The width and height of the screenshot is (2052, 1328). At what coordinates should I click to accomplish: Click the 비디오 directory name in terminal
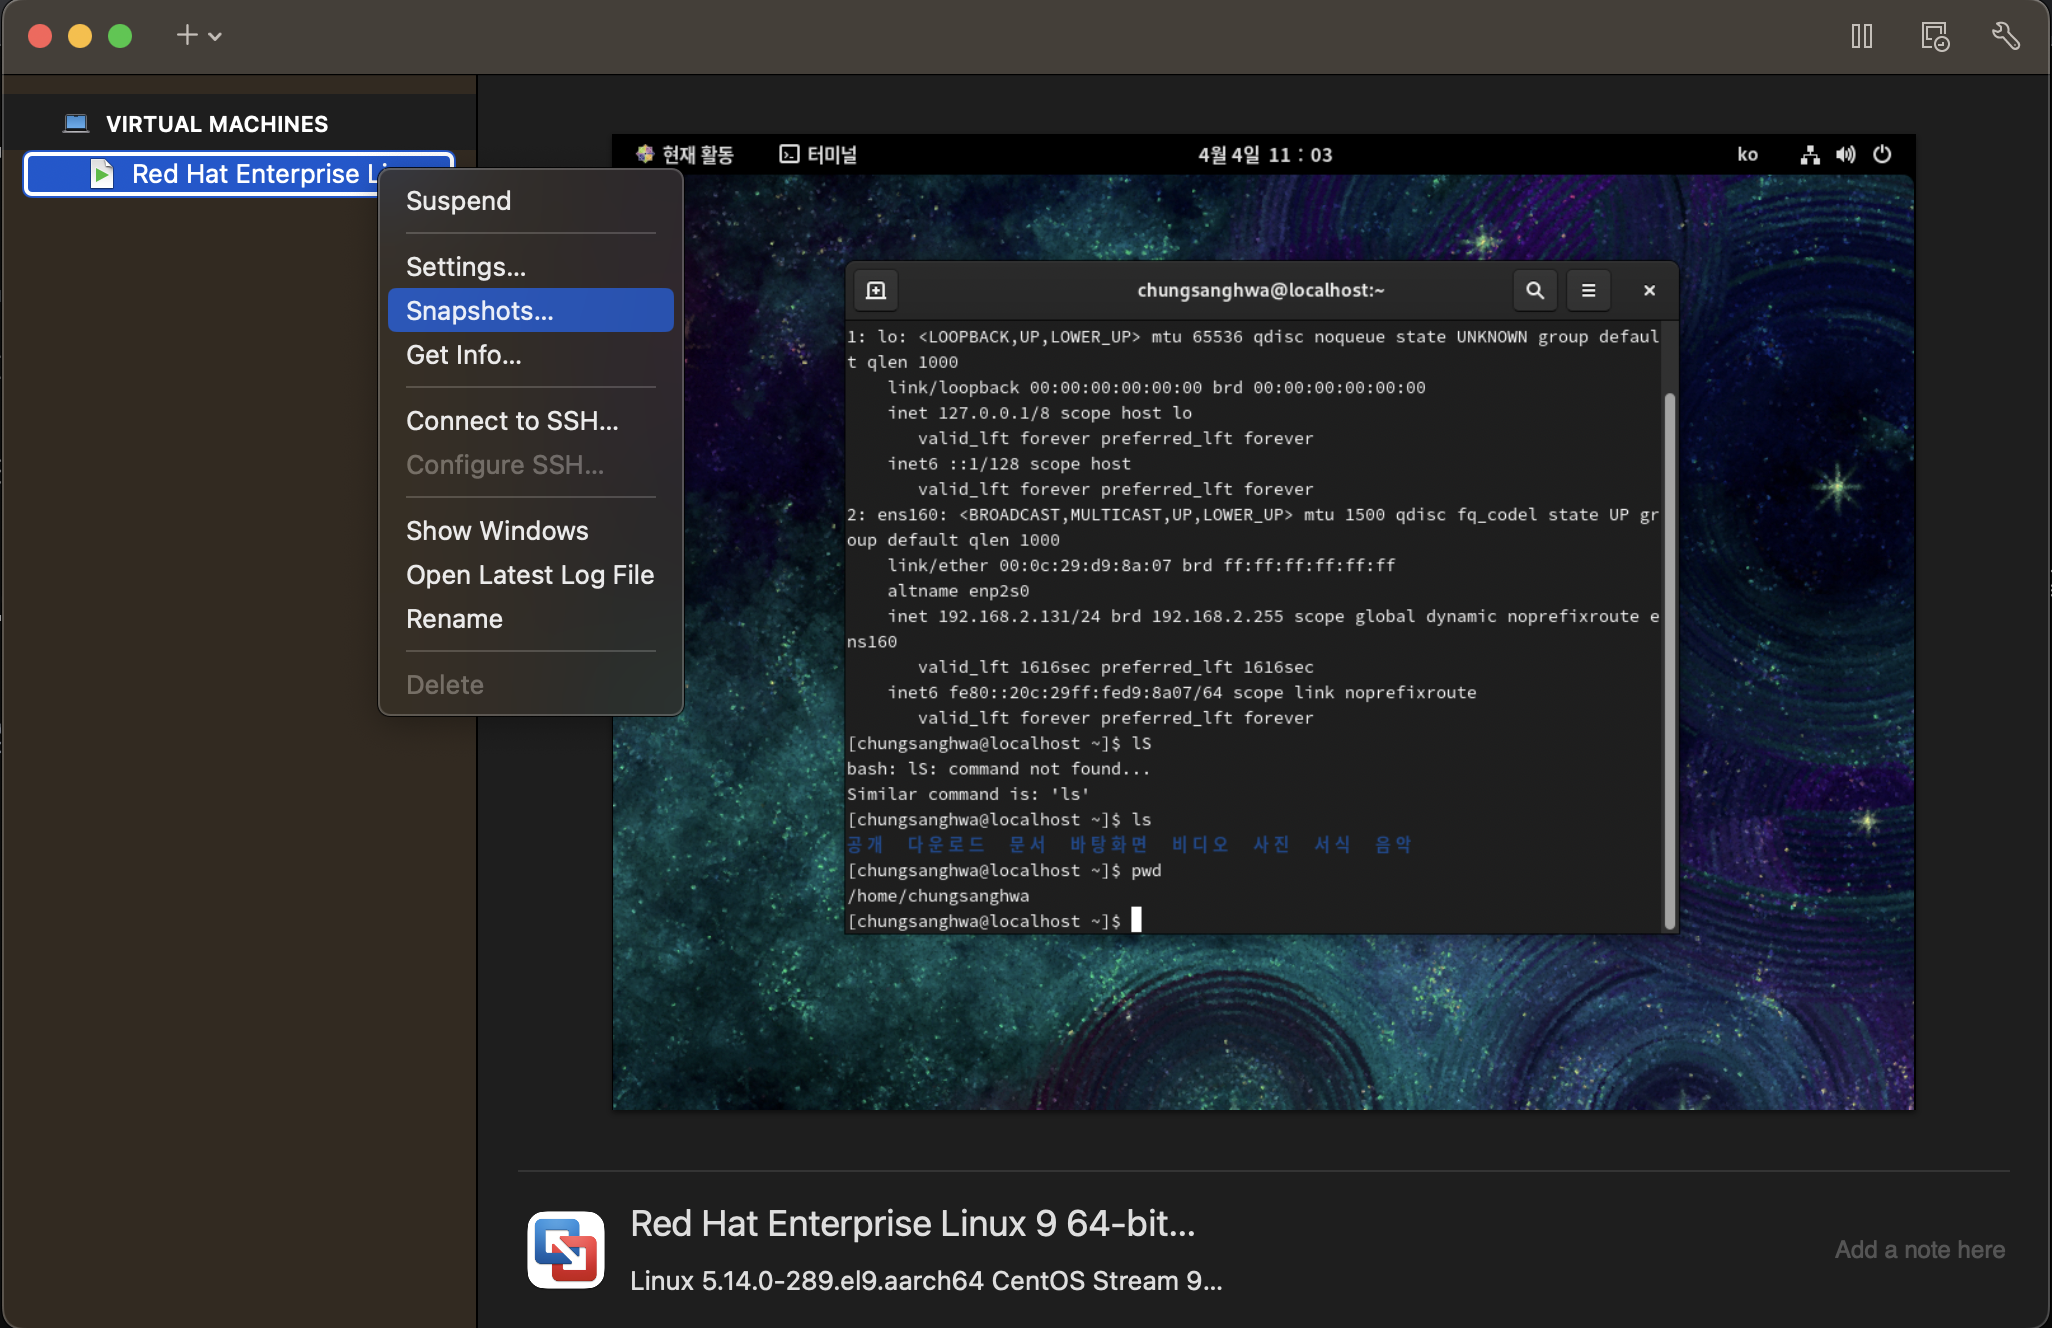(x=1200, y=845)
